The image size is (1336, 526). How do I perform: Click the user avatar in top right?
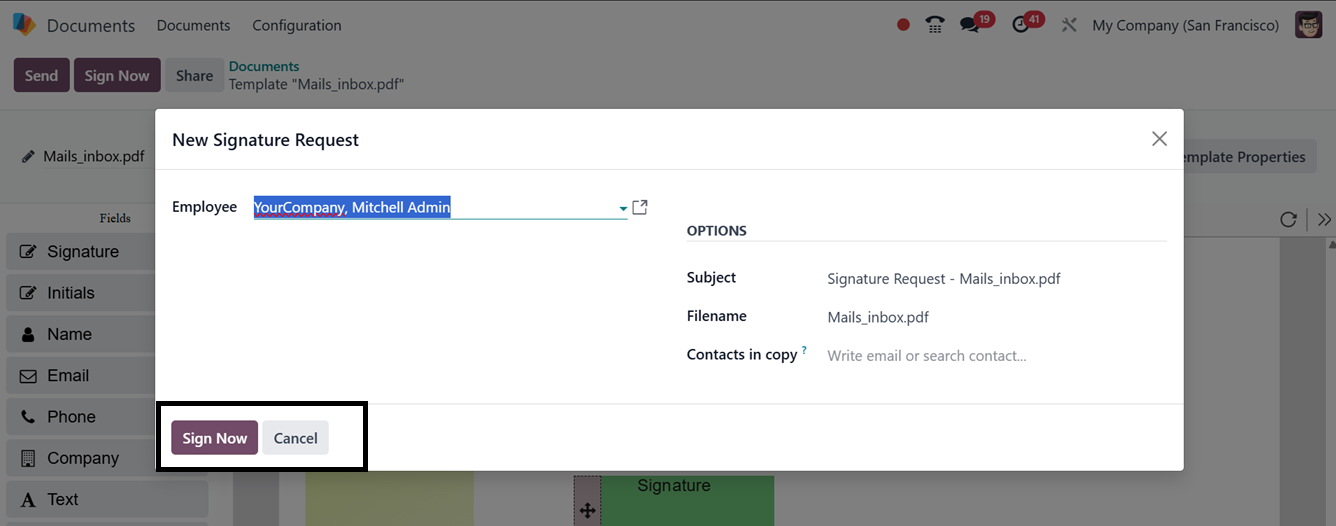[1308, 25]
